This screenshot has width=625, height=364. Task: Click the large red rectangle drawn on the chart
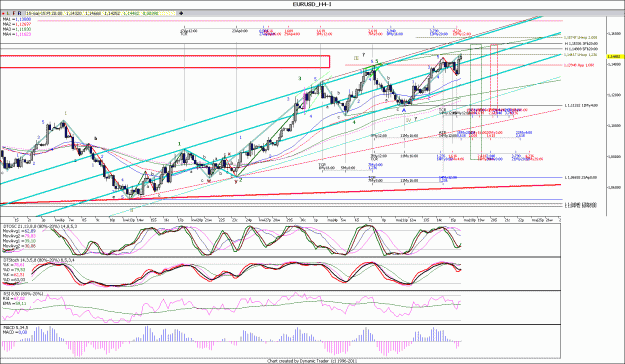tap(165, 61)
